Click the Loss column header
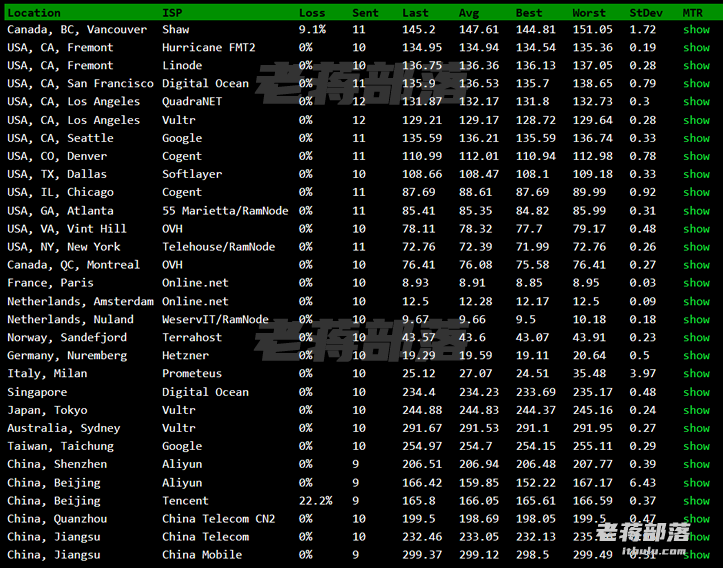Image resolution: width=723 pixels, height=568 pixels. tap(312, 13)
